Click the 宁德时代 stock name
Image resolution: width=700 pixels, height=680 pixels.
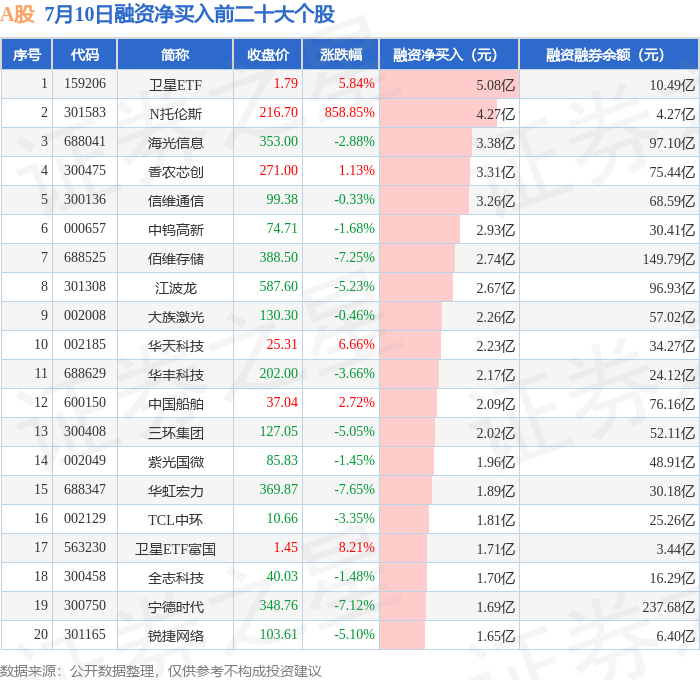click(175, 606)
